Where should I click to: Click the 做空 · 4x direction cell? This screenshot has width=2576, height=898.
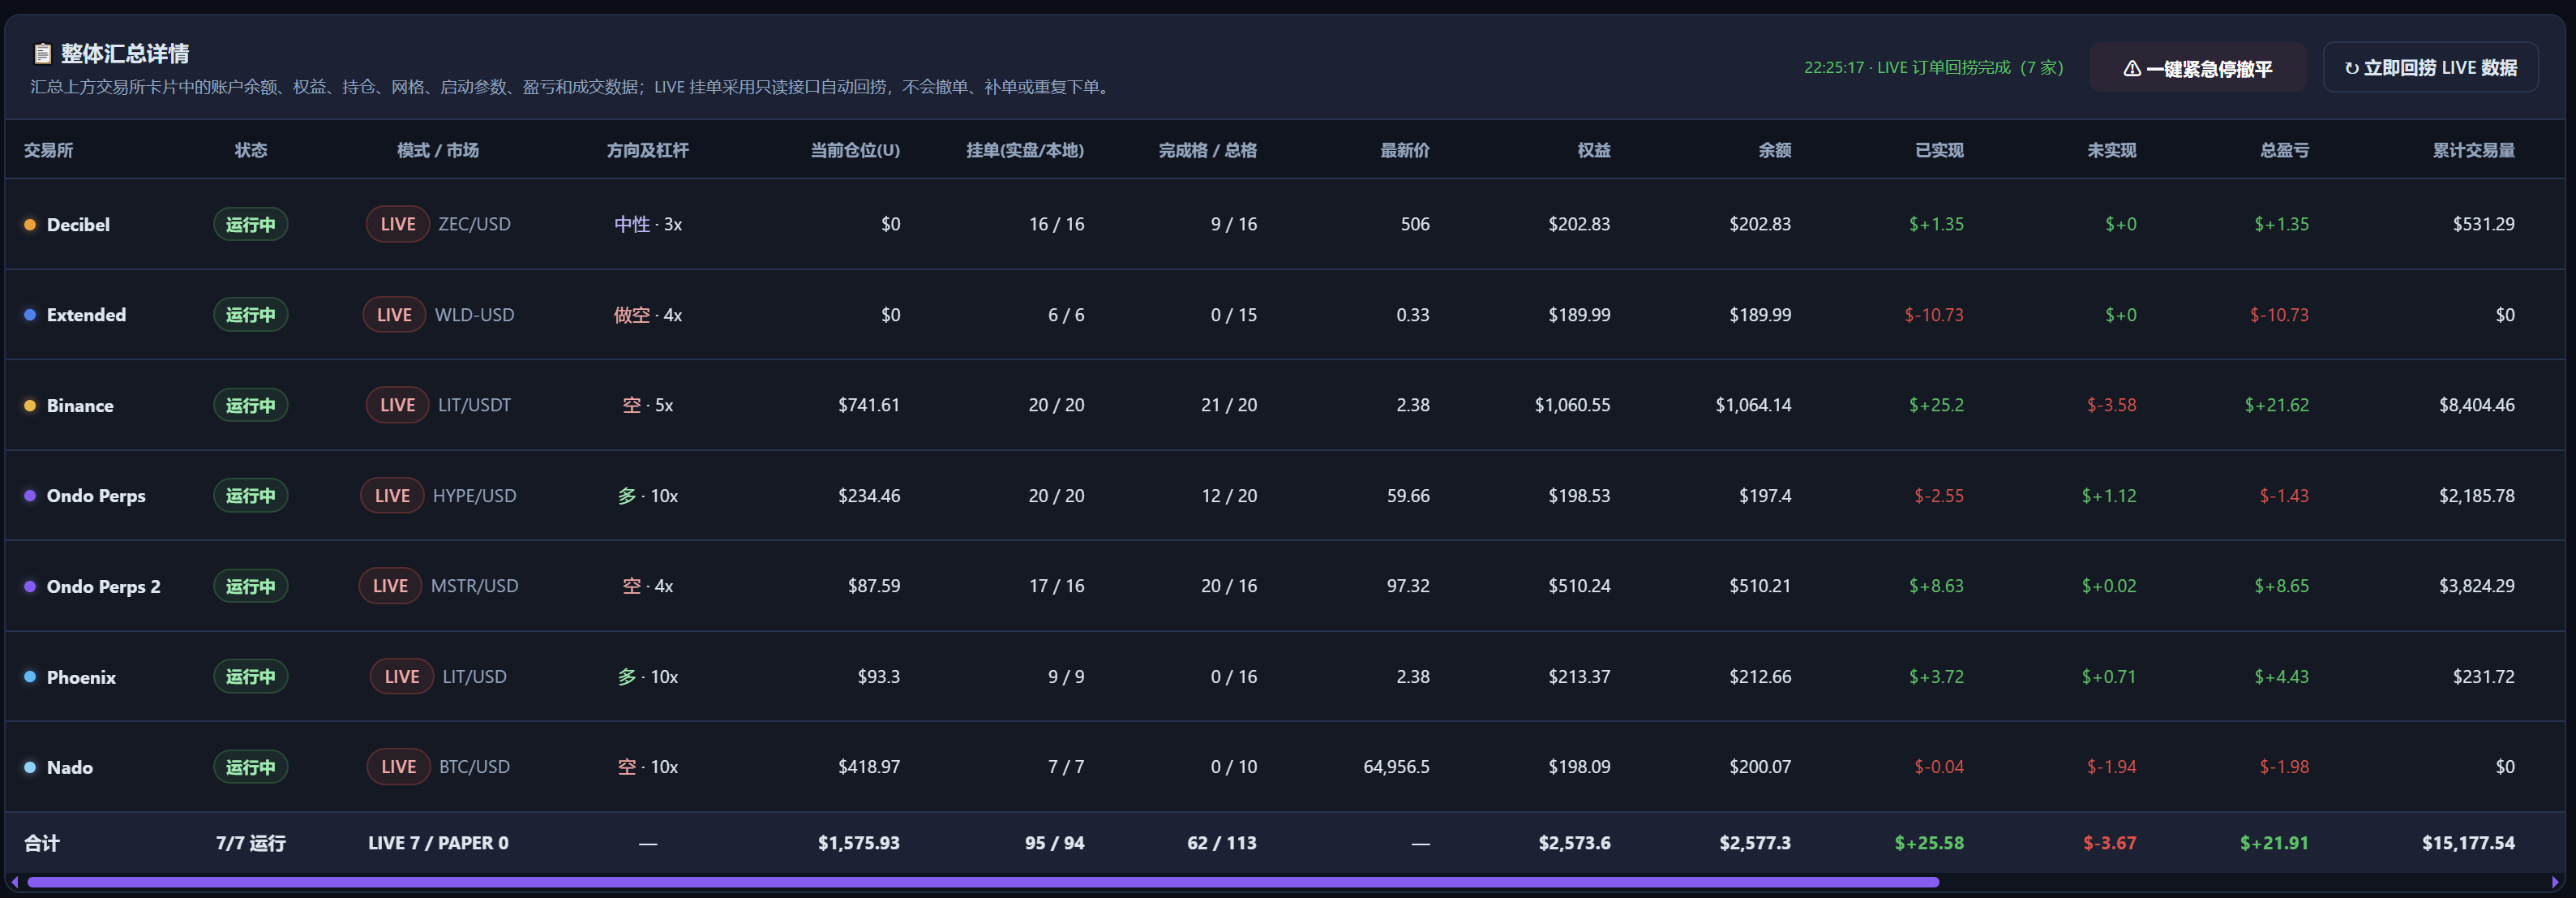648,315
